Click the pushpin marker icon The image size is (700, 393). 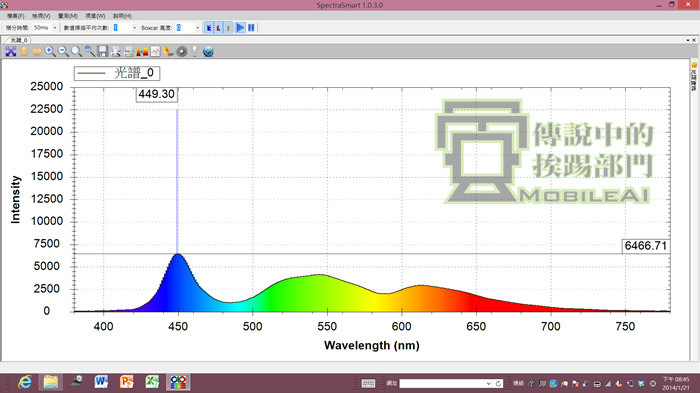point(168,51)
